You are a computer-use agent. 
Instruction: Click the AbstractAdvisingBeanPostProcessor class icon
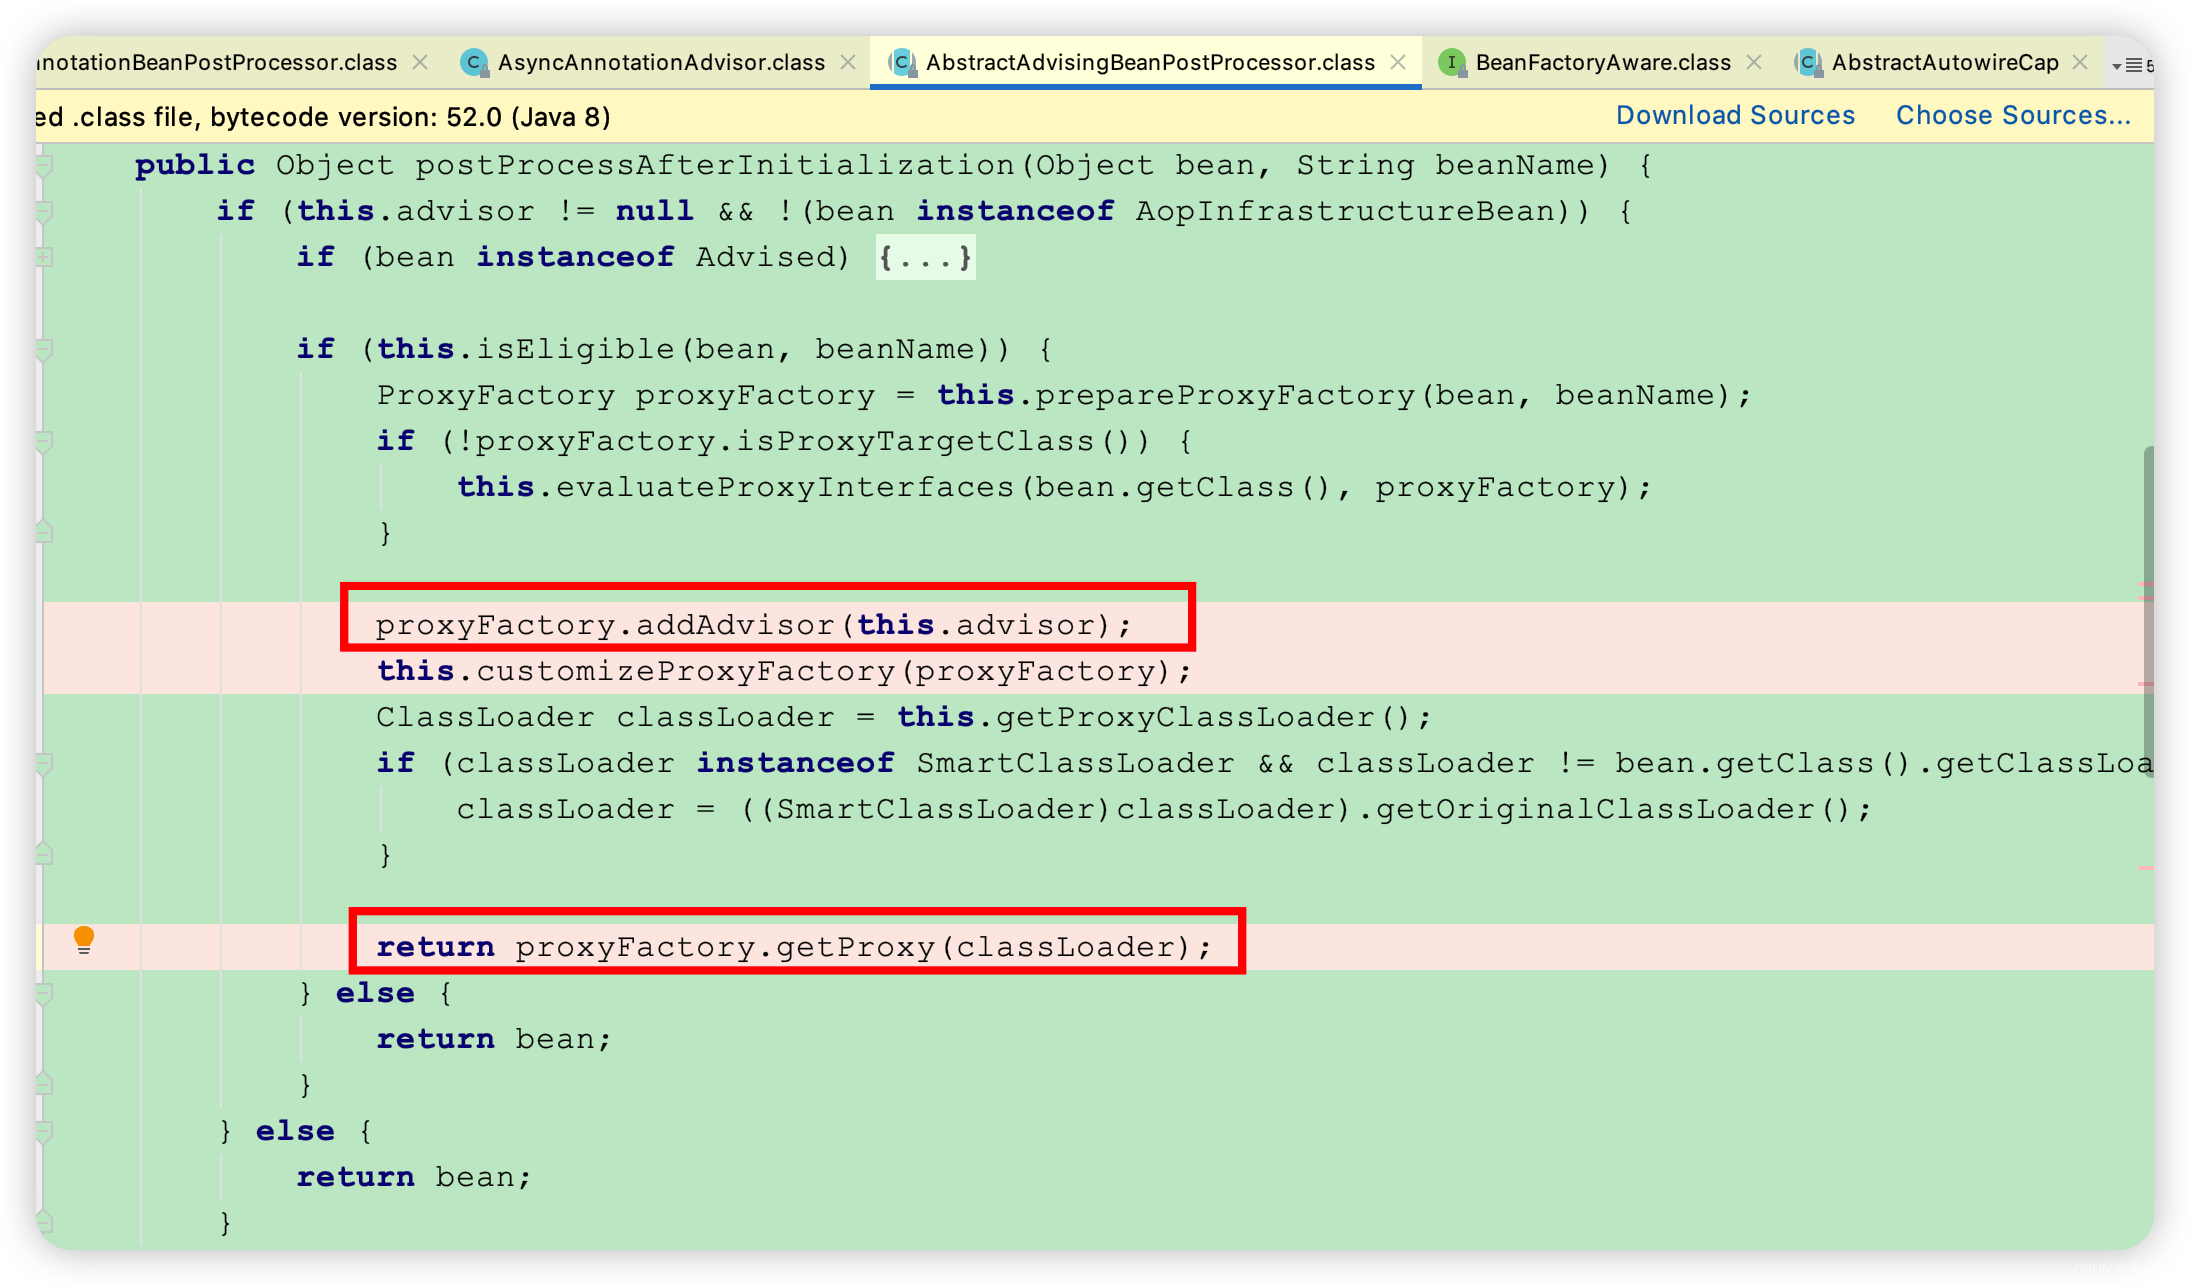coord(902,63)
